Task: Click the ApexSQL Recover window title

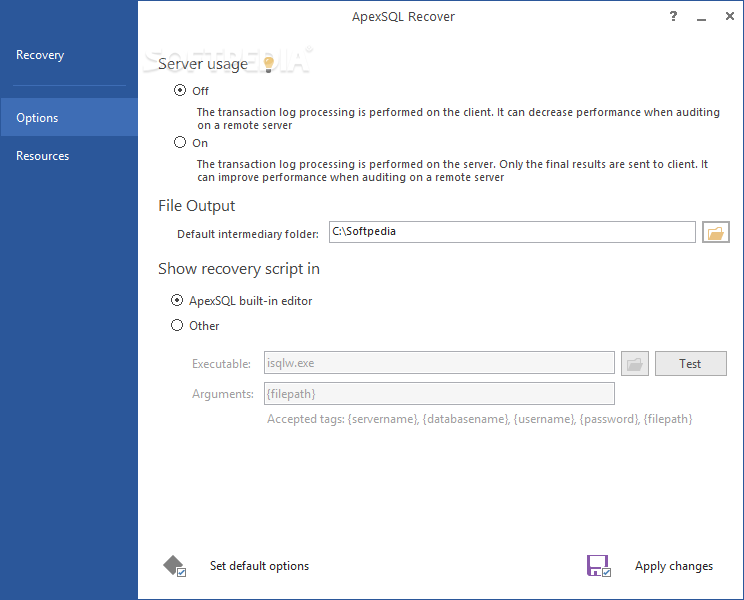Action: pyautogui.click(x=403, y=17)
